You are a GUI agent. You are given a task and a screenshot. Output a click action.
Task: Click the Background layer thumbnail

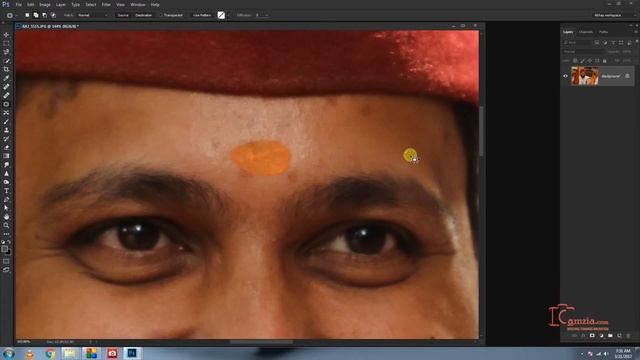pyautogui.click(x=584, y=76)
